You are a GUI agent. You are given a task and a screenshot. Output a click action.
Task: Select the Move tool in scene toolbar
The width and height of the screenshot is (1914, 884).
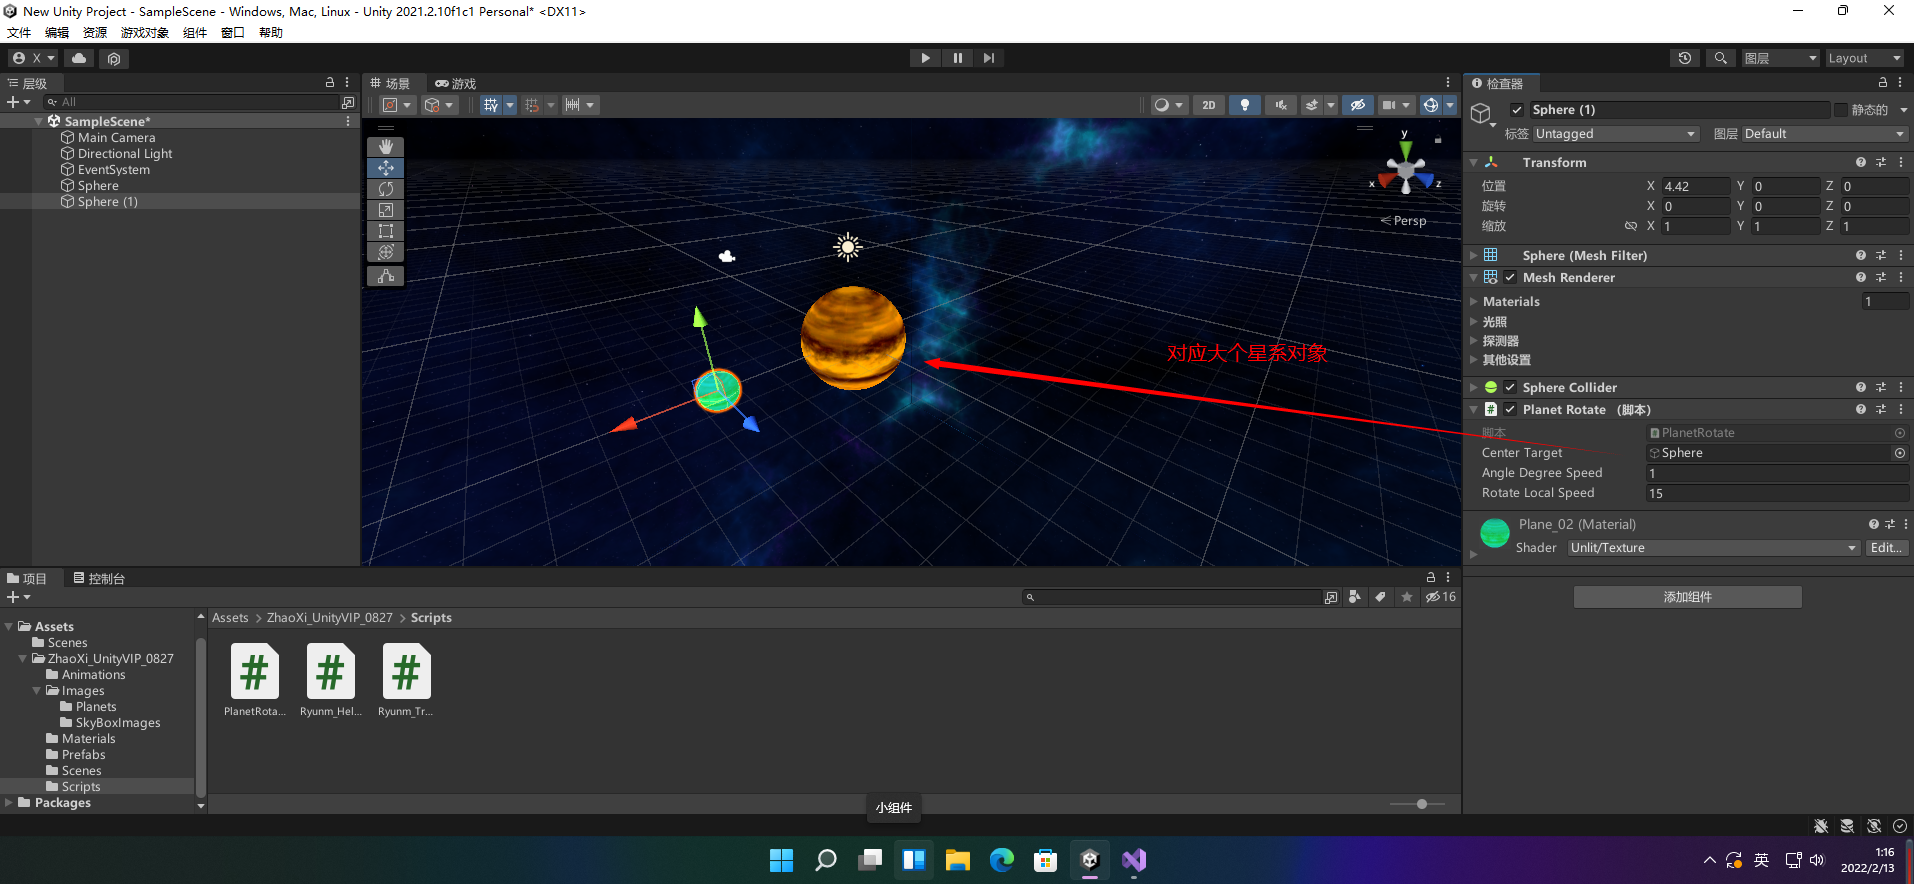click(385, 168)
